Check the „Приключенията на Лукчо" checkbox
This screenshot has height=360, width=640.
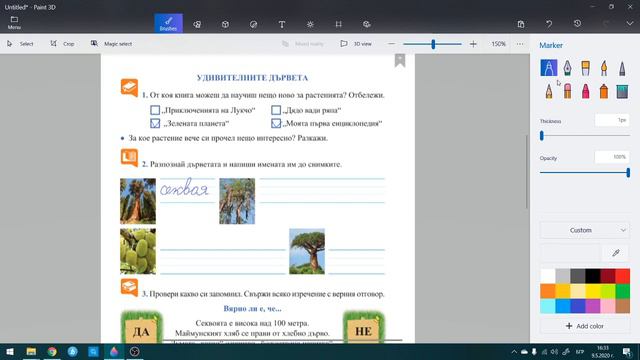[155, 110]
